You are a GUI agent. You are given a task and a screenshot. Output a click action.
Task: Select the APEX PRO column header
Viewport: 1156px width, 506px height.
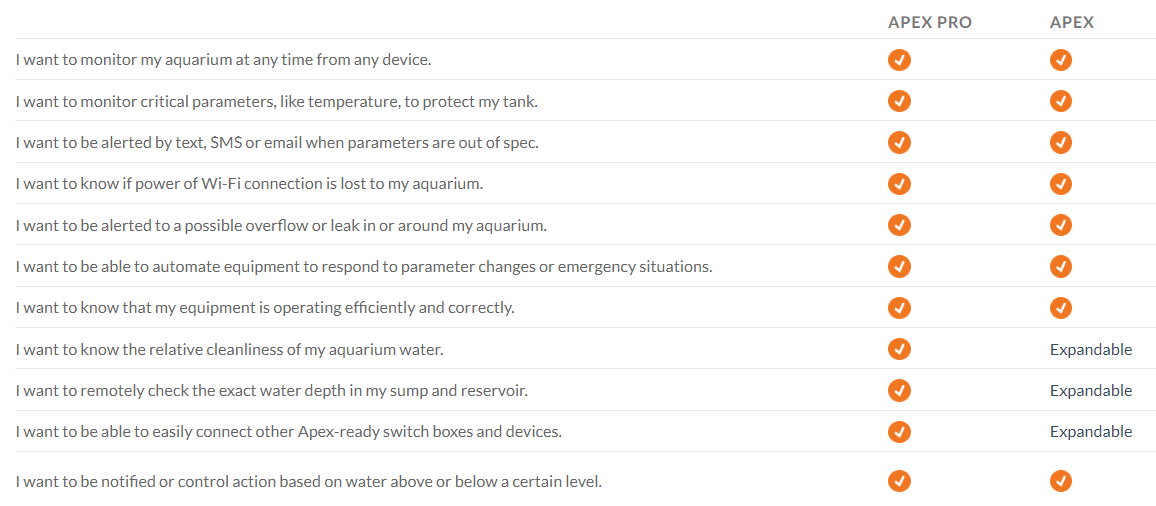tap(929, 22)
